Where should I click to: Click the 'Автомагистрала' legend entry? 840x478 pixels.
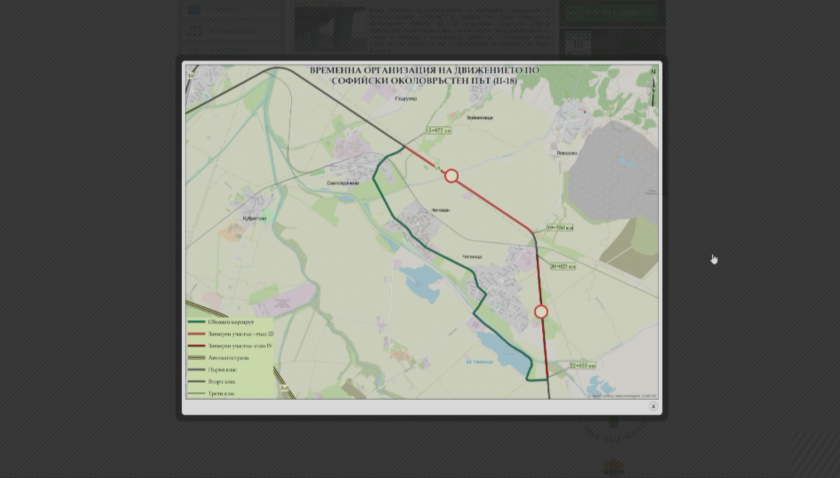click(x=228, y=357)
